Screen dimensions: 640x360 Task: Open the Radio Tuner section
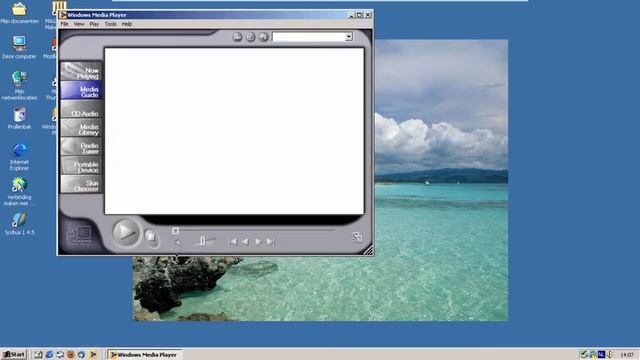coord(81,147)
